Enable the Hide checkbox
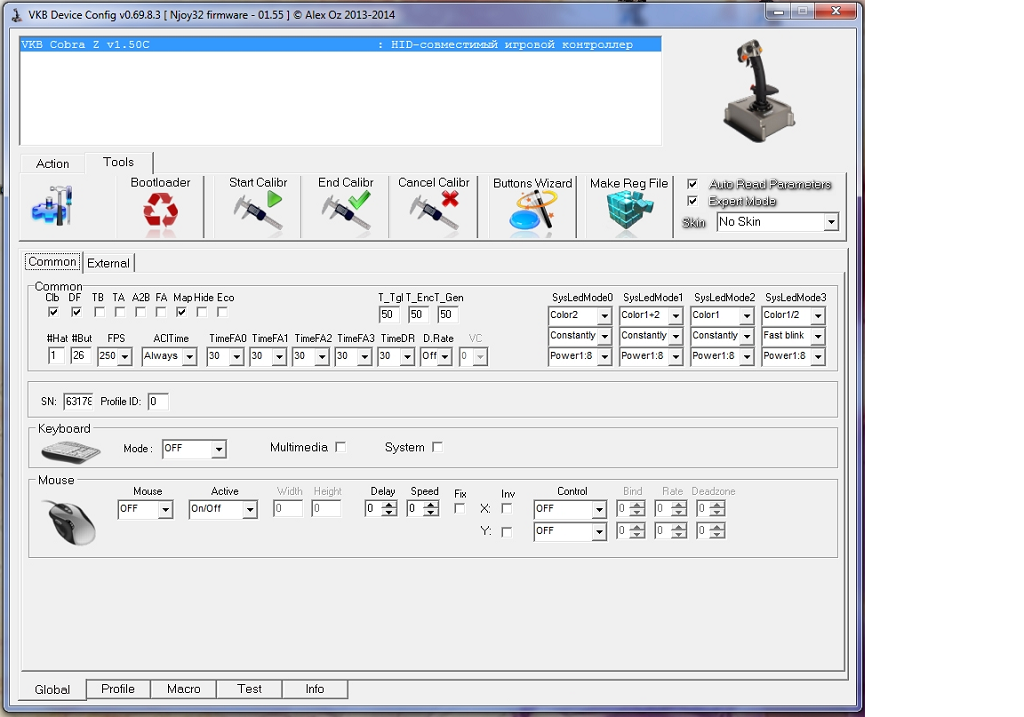 click(x=202, y=312)
